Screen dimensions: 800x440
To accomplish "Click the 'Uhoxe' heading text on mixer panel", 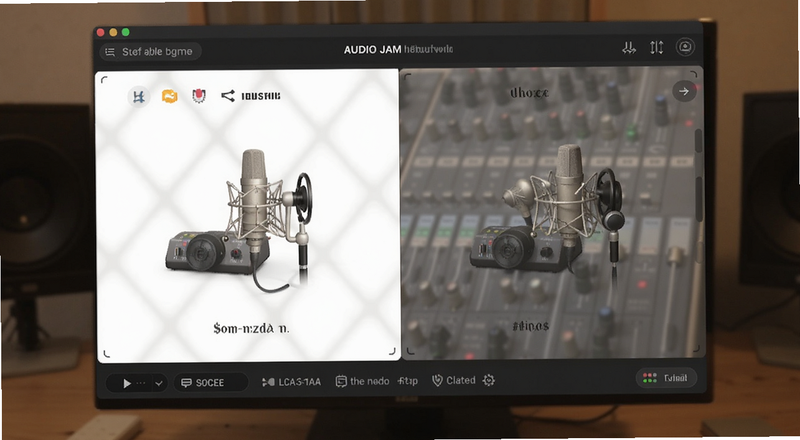I will pos(529,93).
